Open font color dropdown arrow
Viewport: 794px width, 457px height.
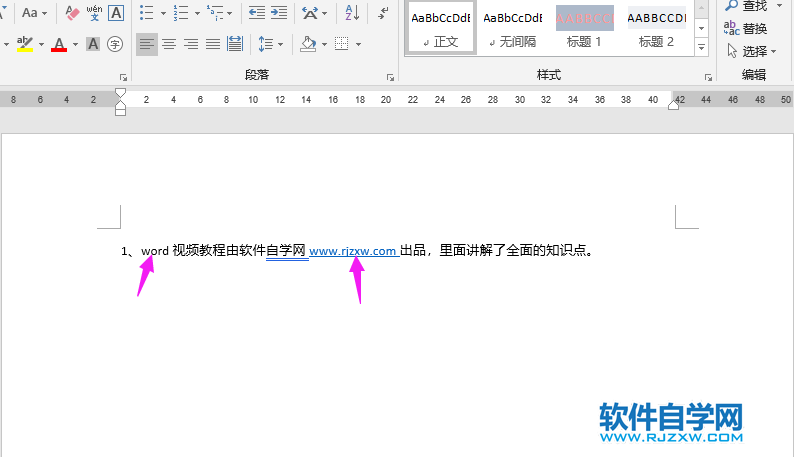click(75, 45)
